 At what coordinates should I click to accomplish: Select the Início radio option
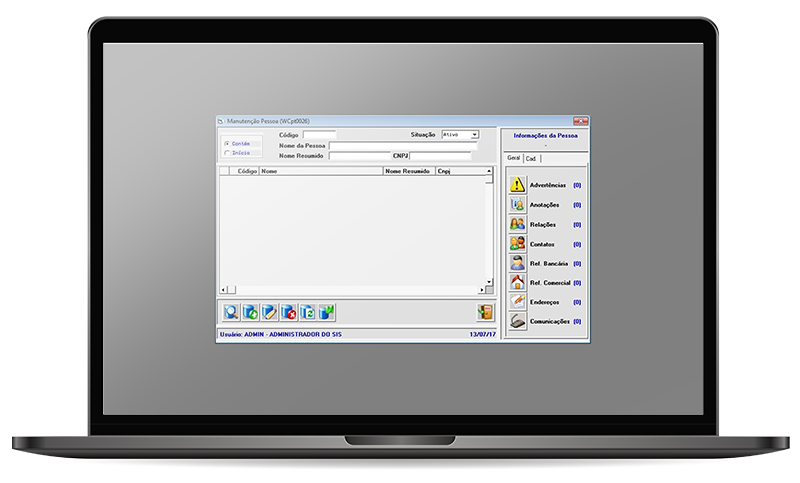pos(227,153)
